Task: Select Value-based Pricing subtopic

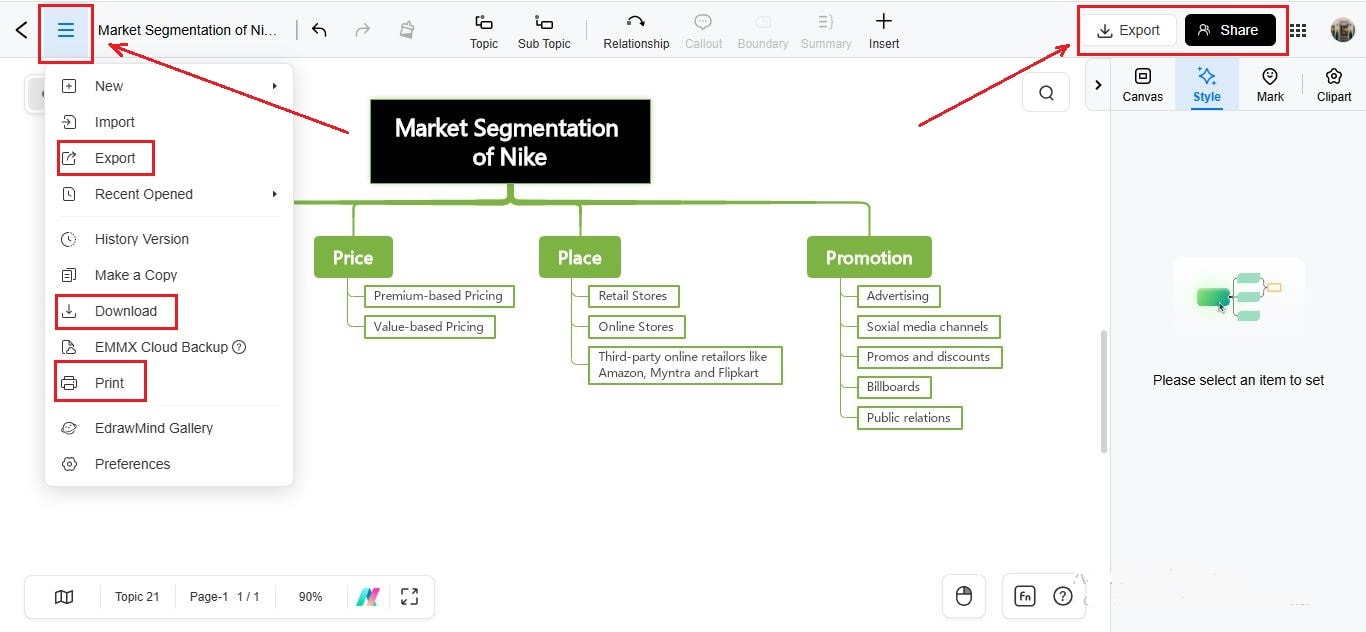Action: click(429, 327)
